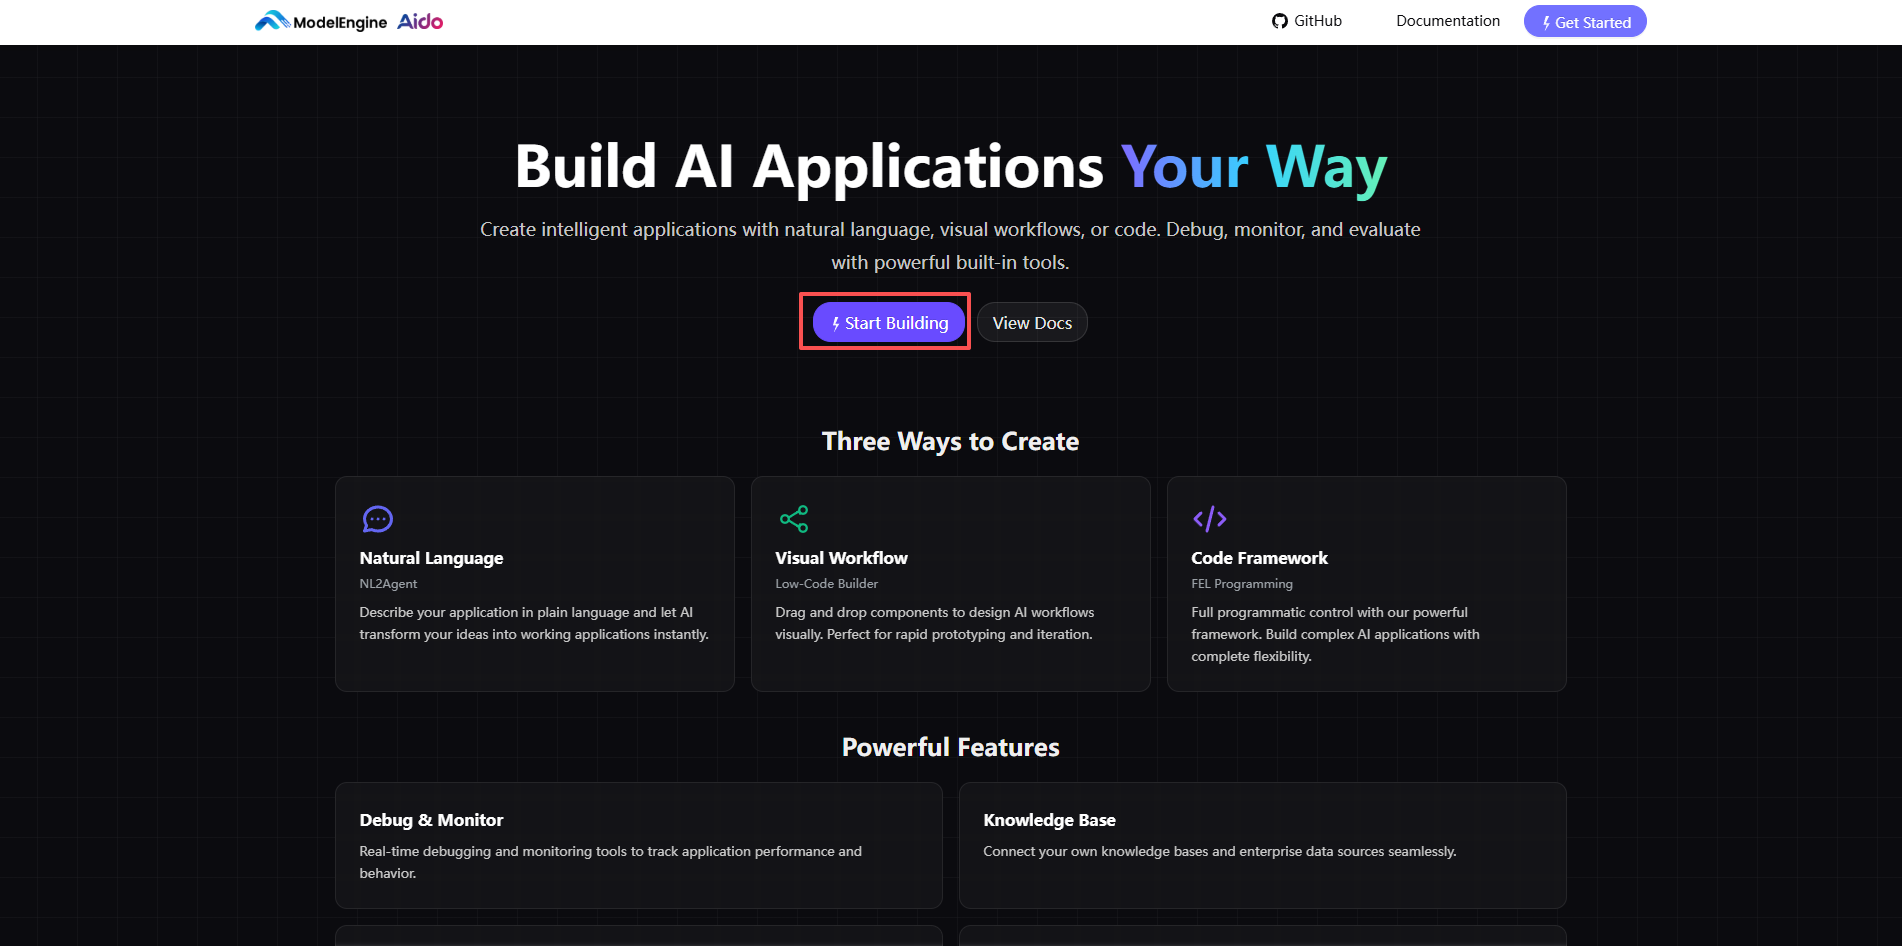
Task: Click the Get Started button
Action: tap(1585, 21)
